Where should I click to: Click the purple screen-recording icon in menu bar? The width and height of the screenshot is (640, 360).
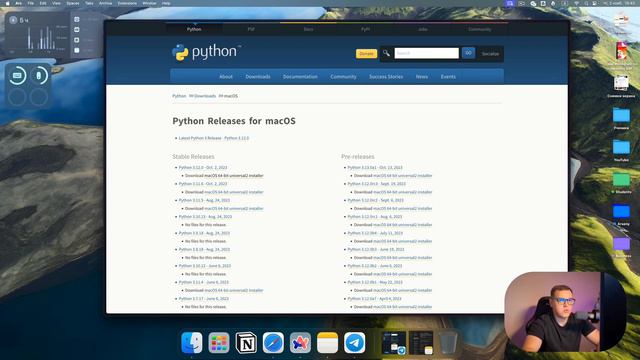509,3
